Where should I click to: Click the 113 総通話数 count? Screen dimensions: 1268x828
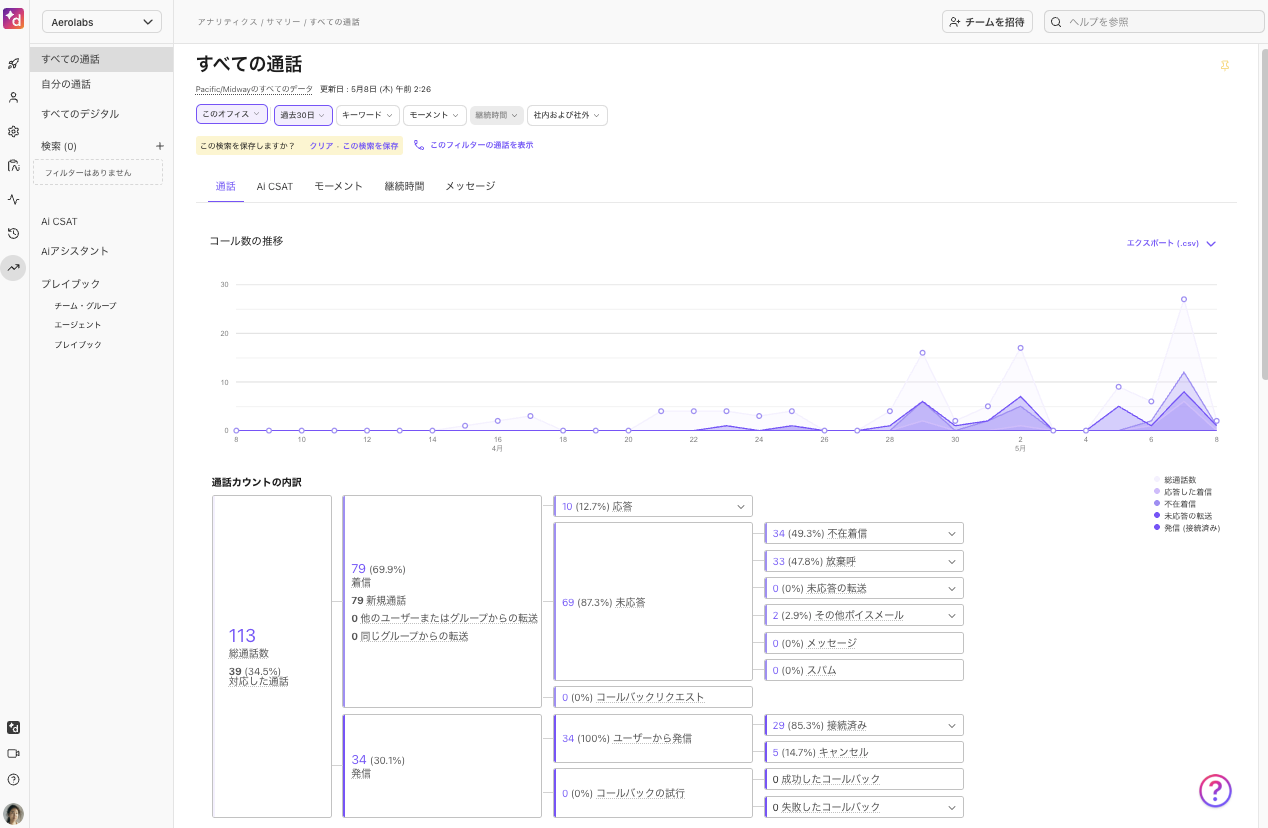pos(242,635)
